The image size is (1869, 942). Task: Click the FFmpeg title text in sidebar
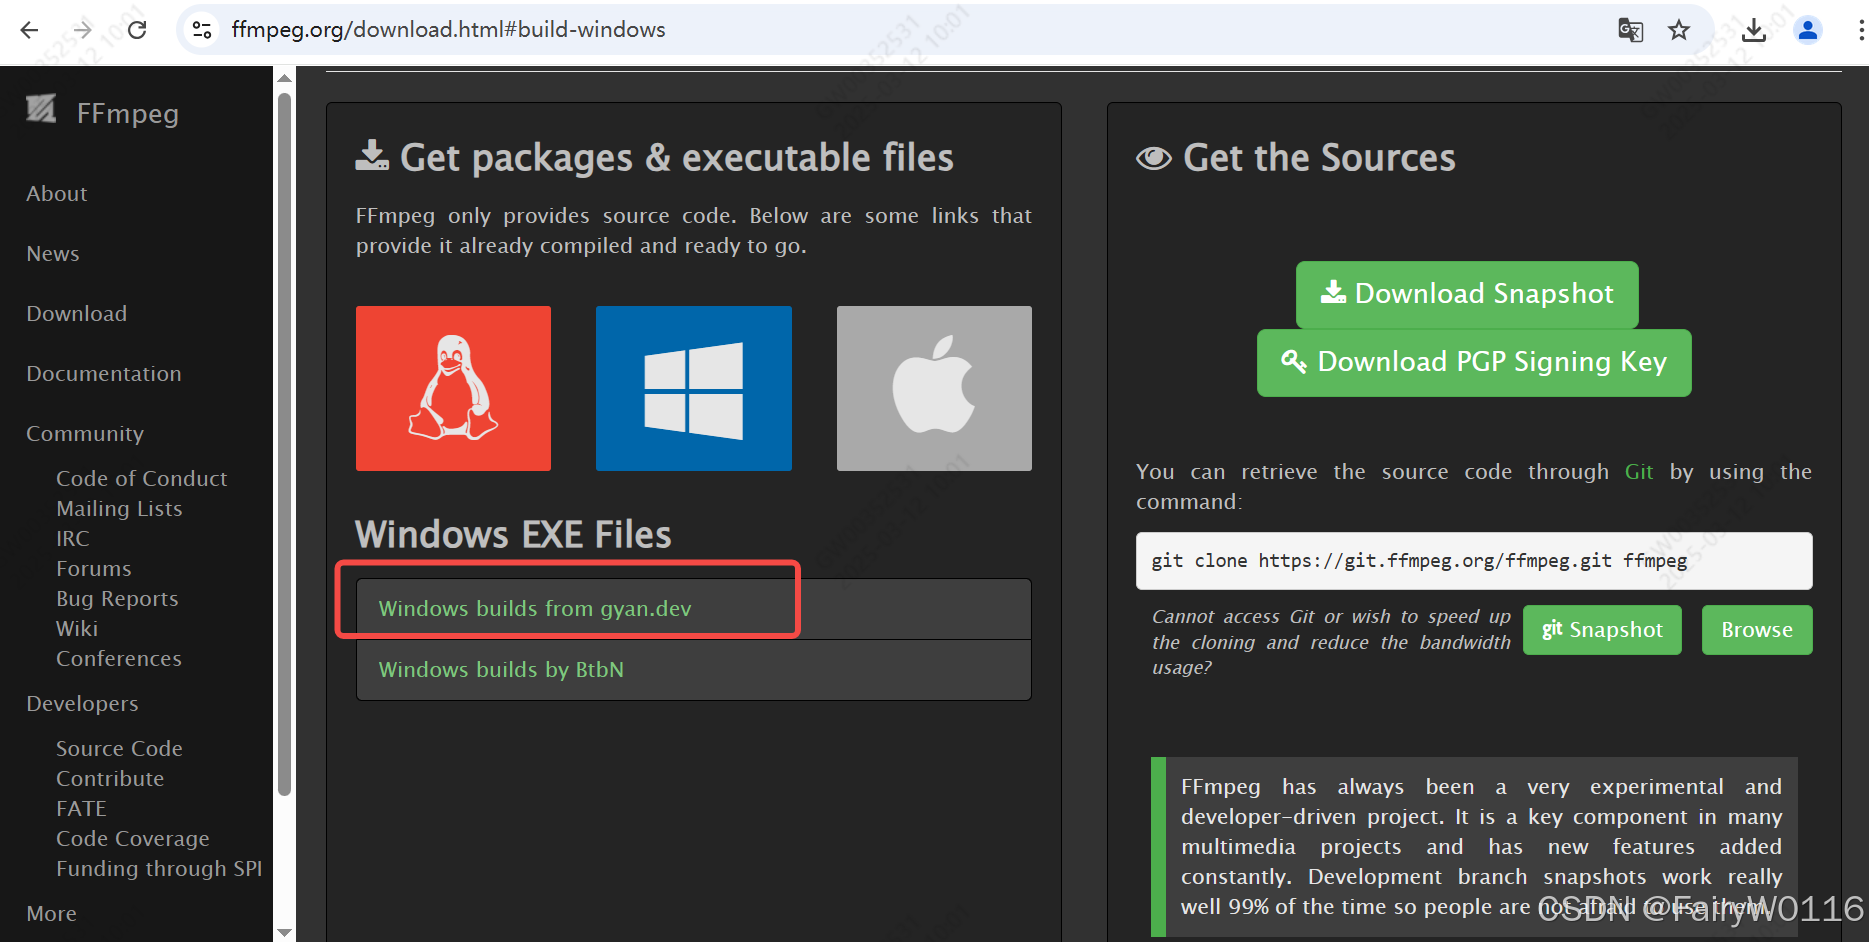[128, 113]
